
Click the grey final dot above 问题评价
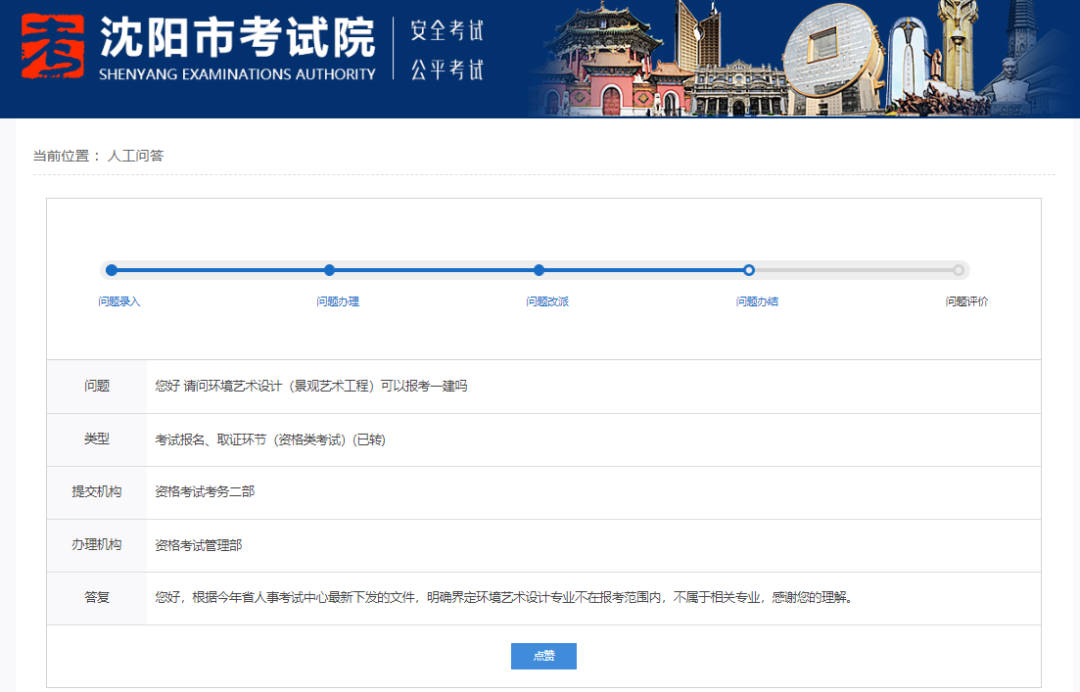coord(958,270)
